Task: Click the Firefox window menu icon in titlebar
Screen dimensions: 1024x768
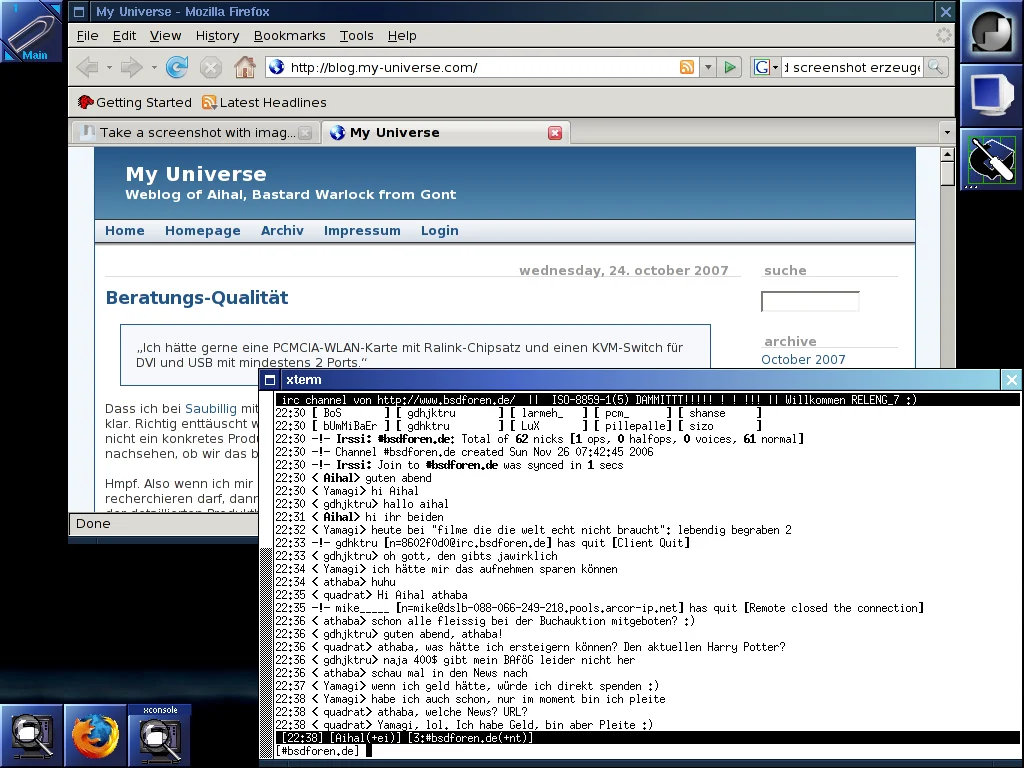Action: 79,12
